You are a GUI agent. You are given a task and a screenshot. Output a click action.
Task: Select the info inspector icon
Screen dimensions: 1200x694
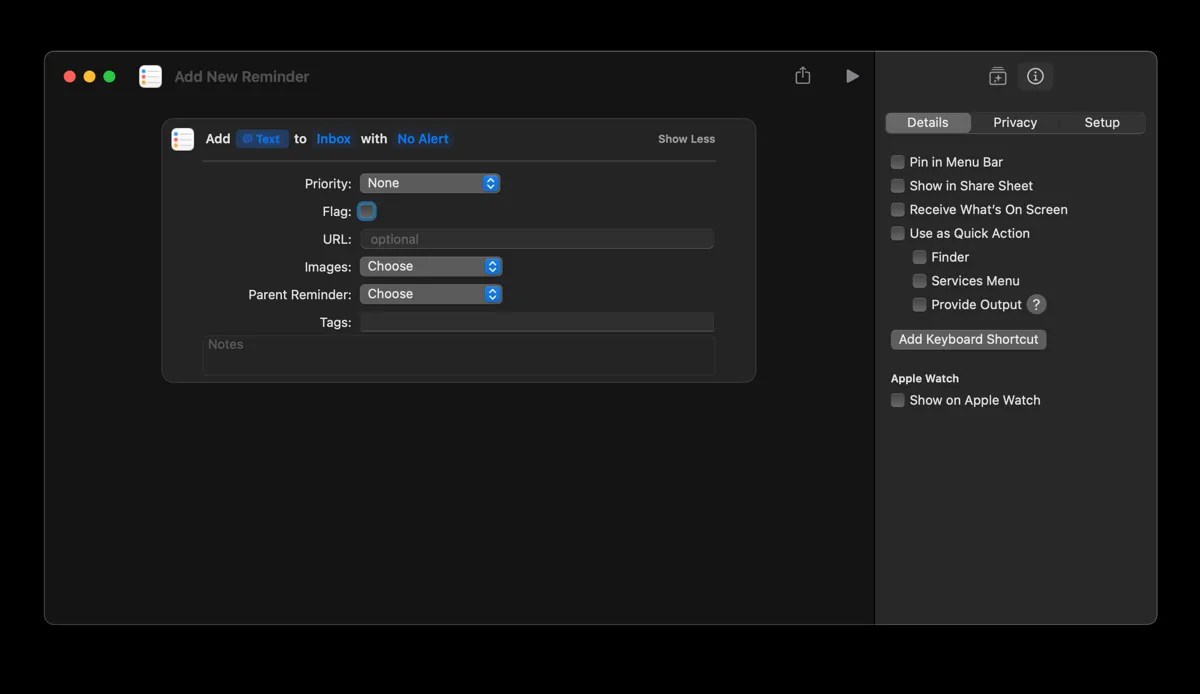pyautogui.click(x=1035, y=75)
